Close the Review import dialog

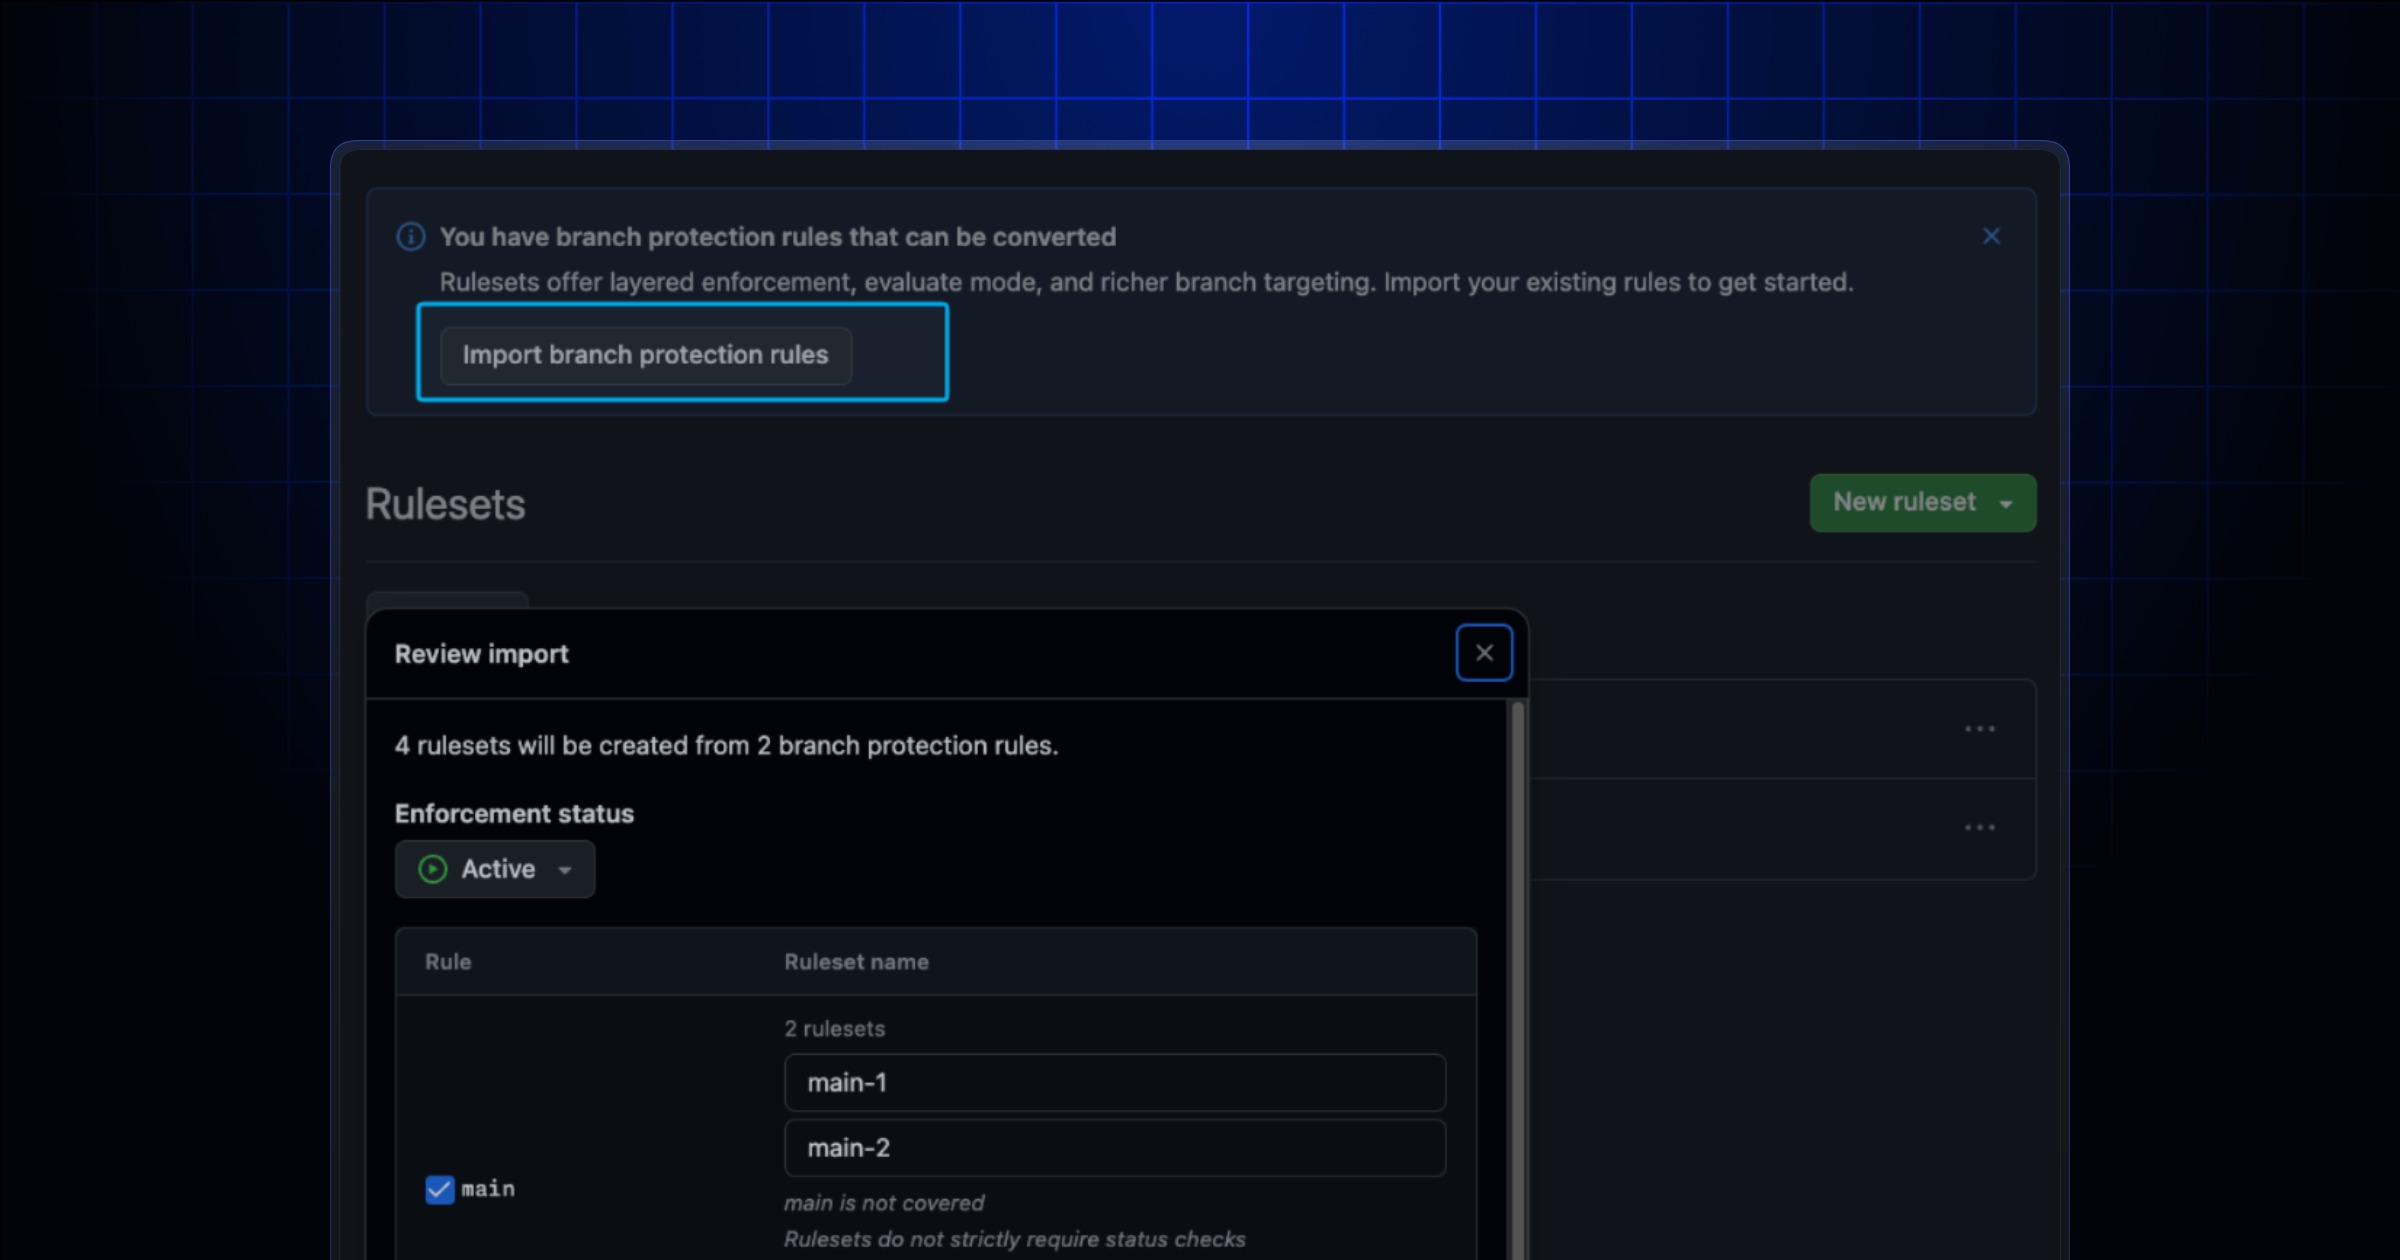tap(1484, 653)
